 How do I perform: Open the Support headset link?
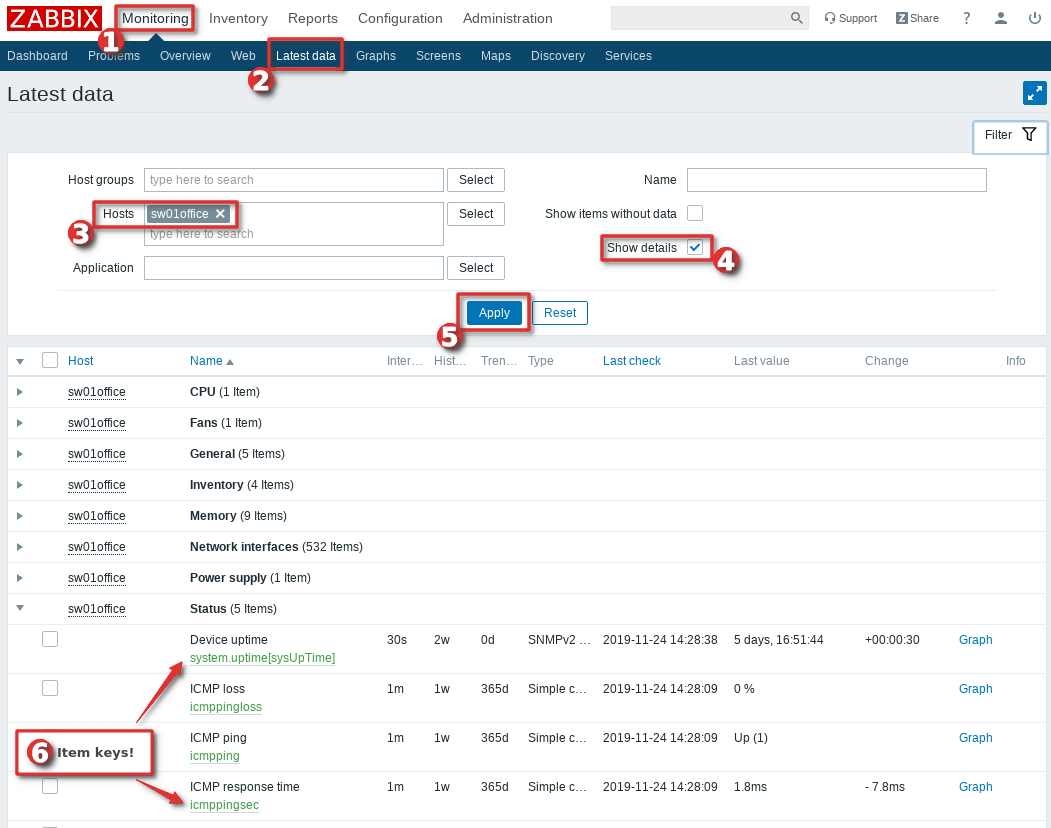pos(850,18)
